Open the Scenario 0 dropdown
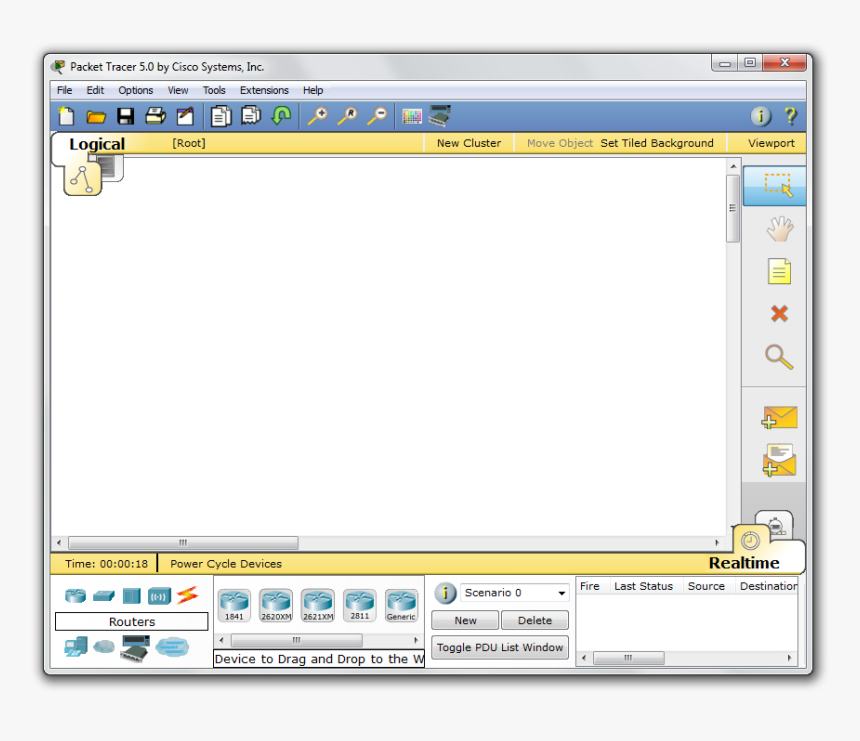Screen dimensions: 860x741 click(x=514, y=593)
